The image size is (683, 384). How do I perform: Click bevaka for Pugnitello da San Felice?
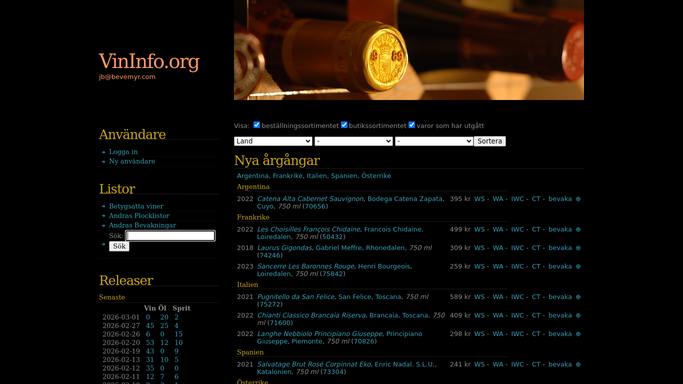pyautogui.click(x=560, y=297)
